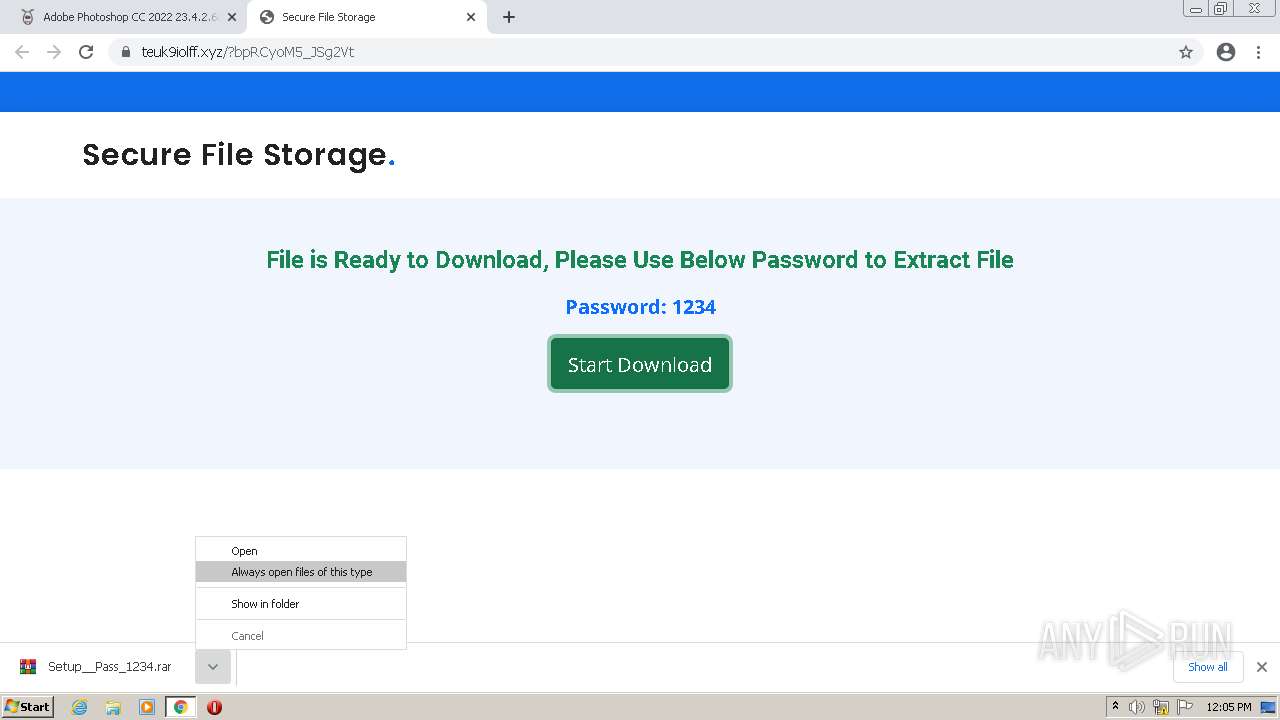Choose Open from the download context menu
The image size is (1280, 720).
click(301, 551)
